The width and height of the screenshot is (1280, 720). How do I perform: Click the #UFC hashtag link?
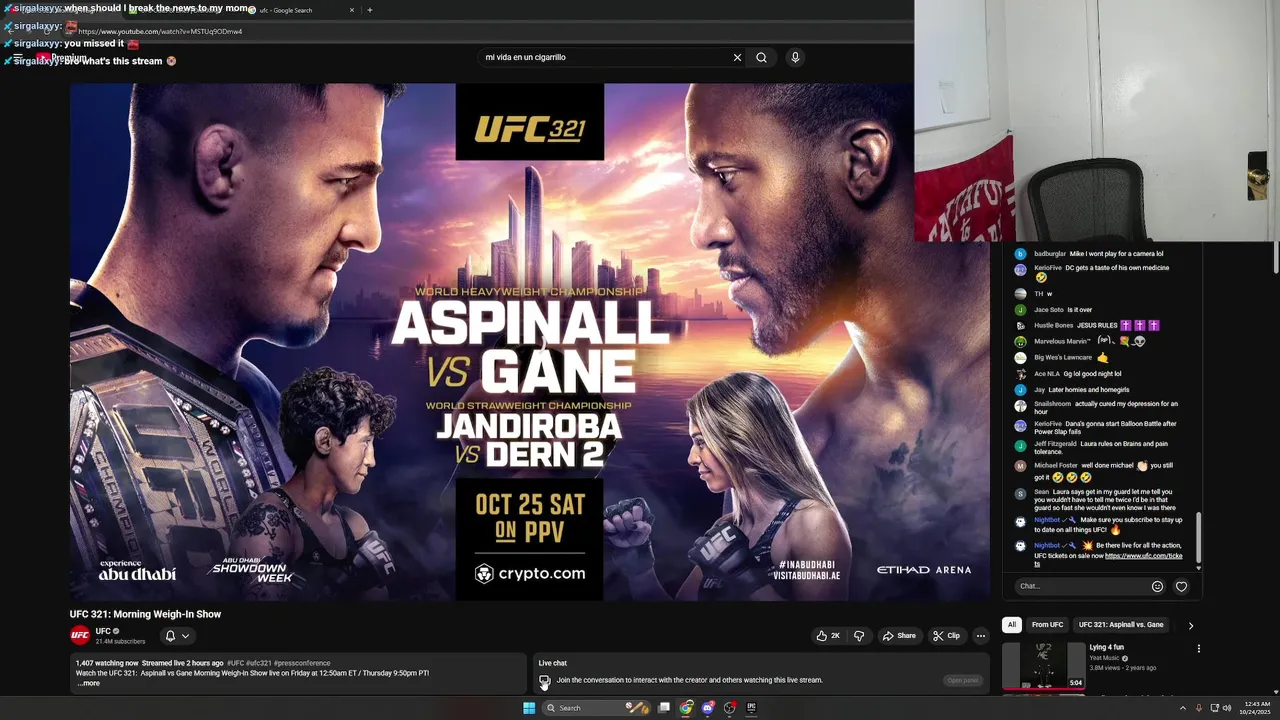pos(235,663)
